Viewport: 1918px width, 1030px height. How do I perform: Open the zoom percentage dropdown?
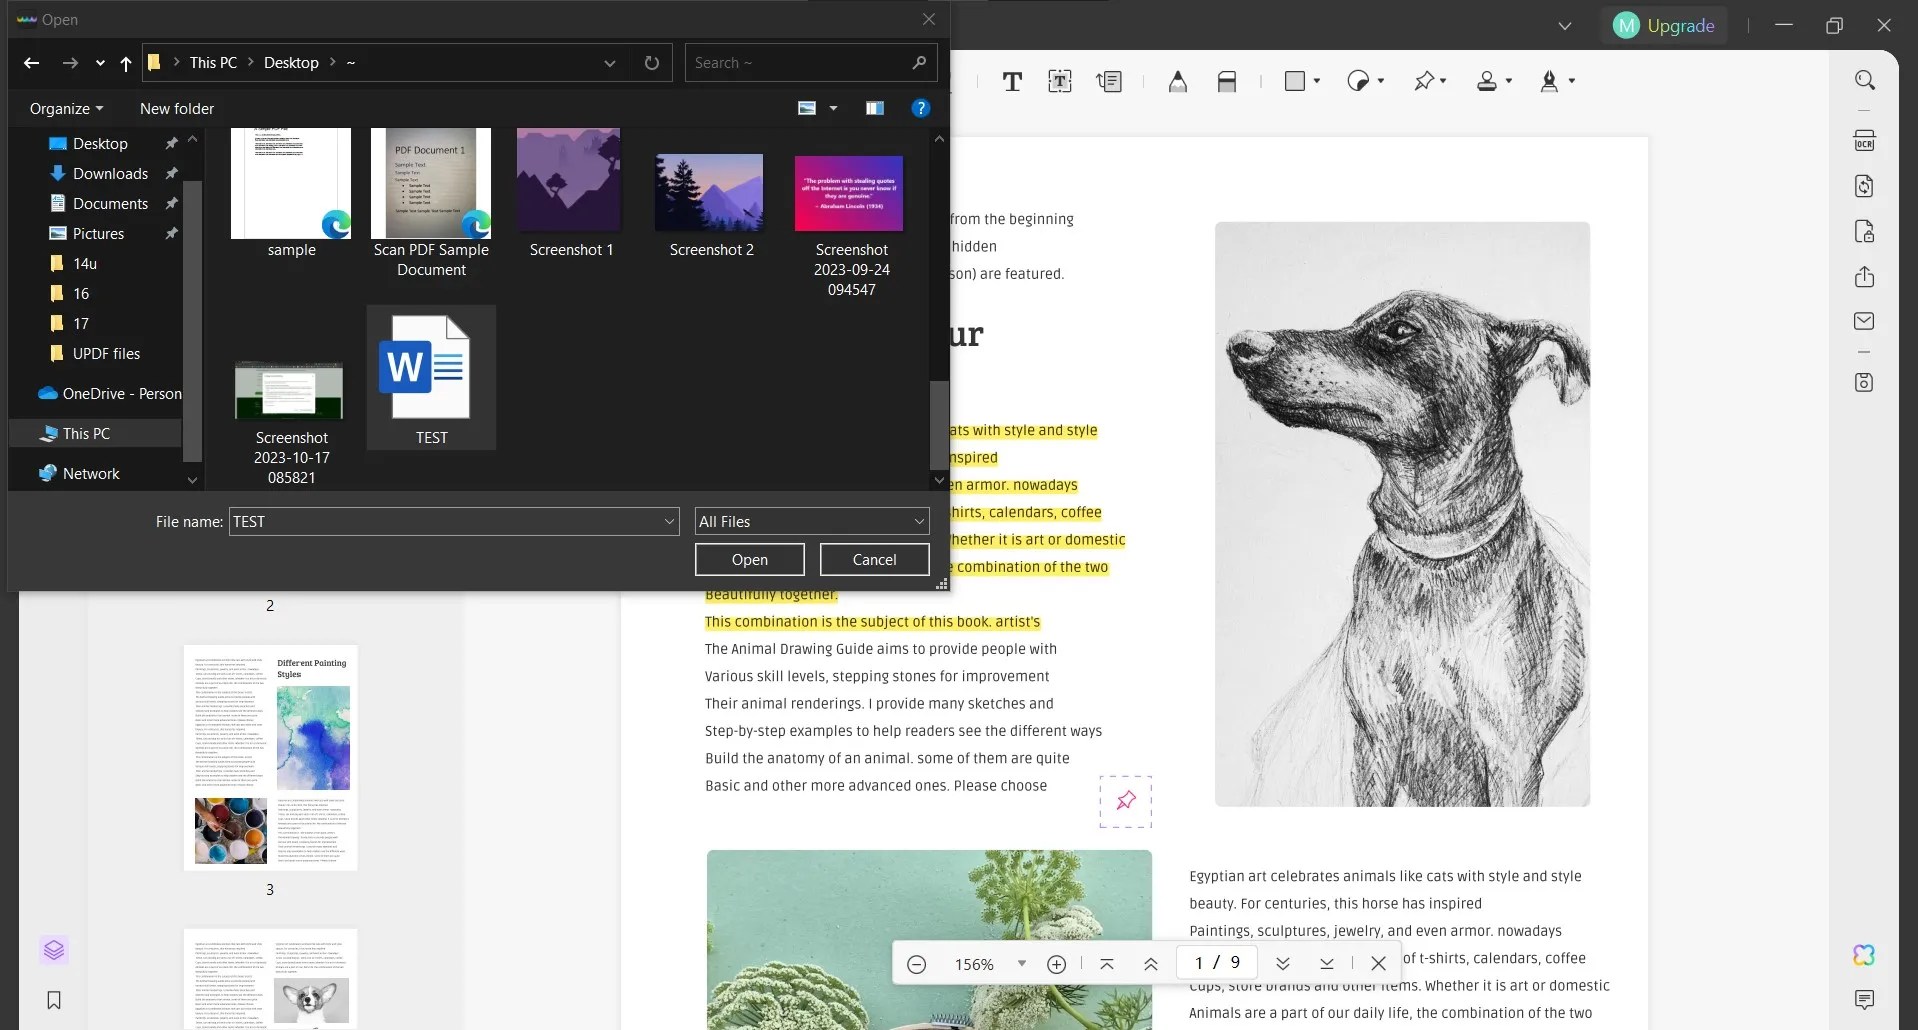point(1021,963)
